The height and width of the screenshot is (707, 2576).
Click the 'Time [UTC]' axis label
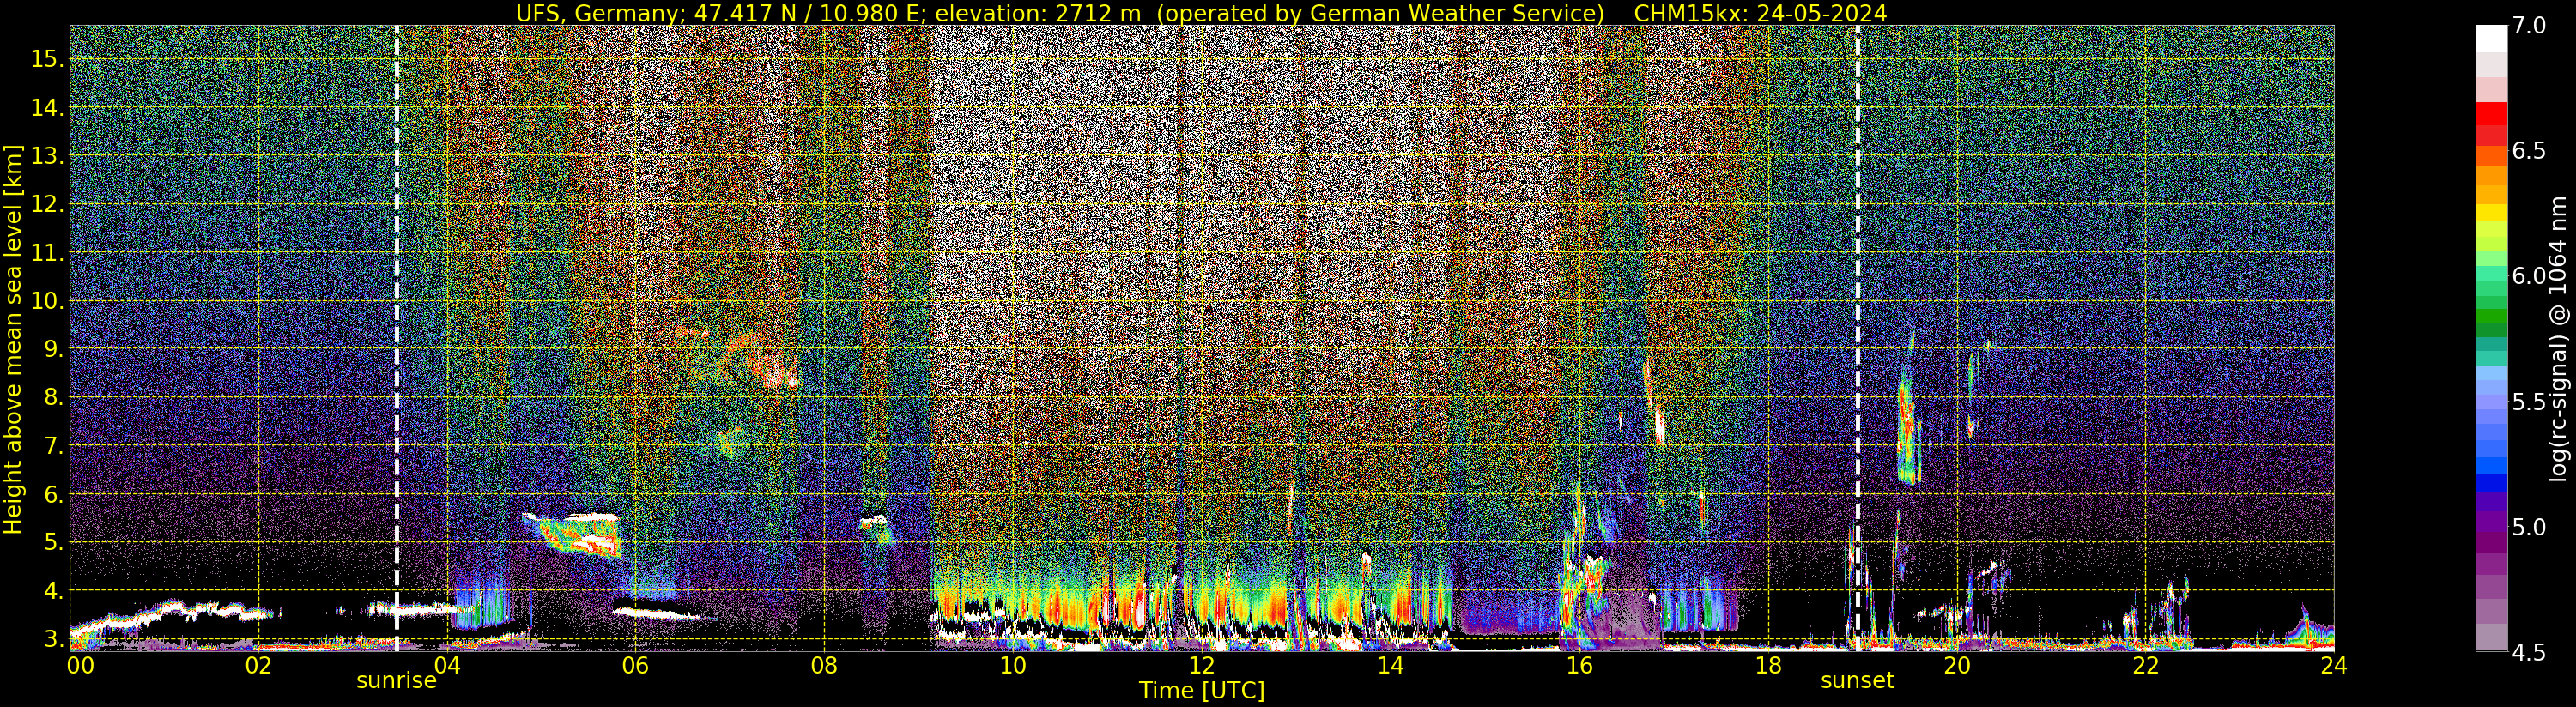[x=1202, y=691]
